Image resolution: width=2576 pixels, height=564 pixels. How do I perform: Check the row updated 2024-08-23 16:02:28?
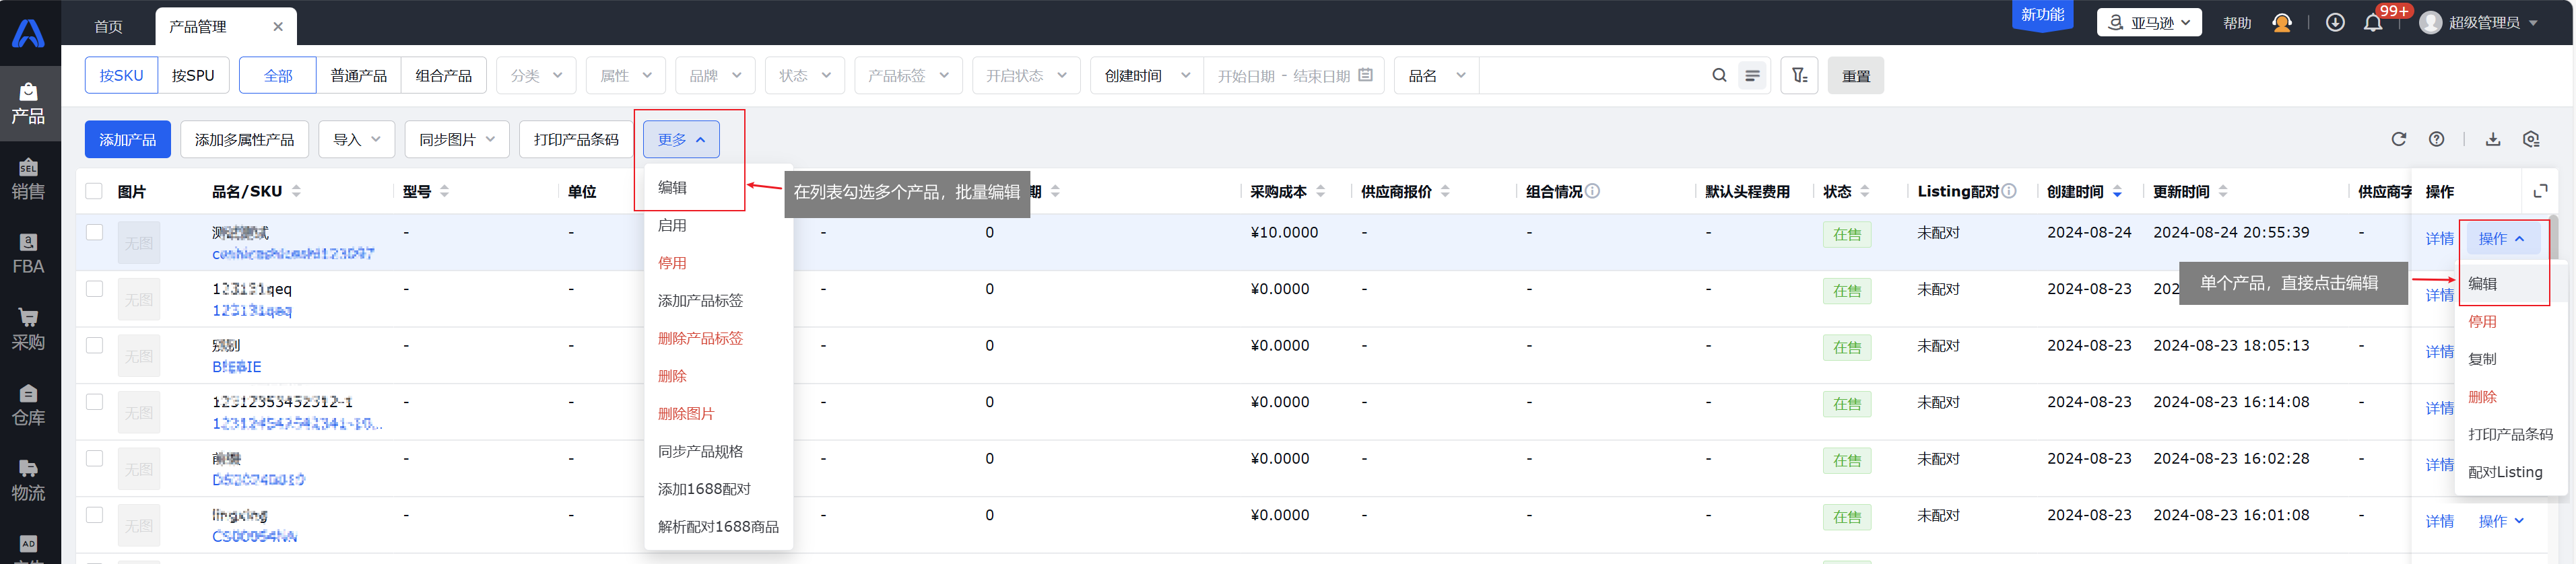click(94, 458)
